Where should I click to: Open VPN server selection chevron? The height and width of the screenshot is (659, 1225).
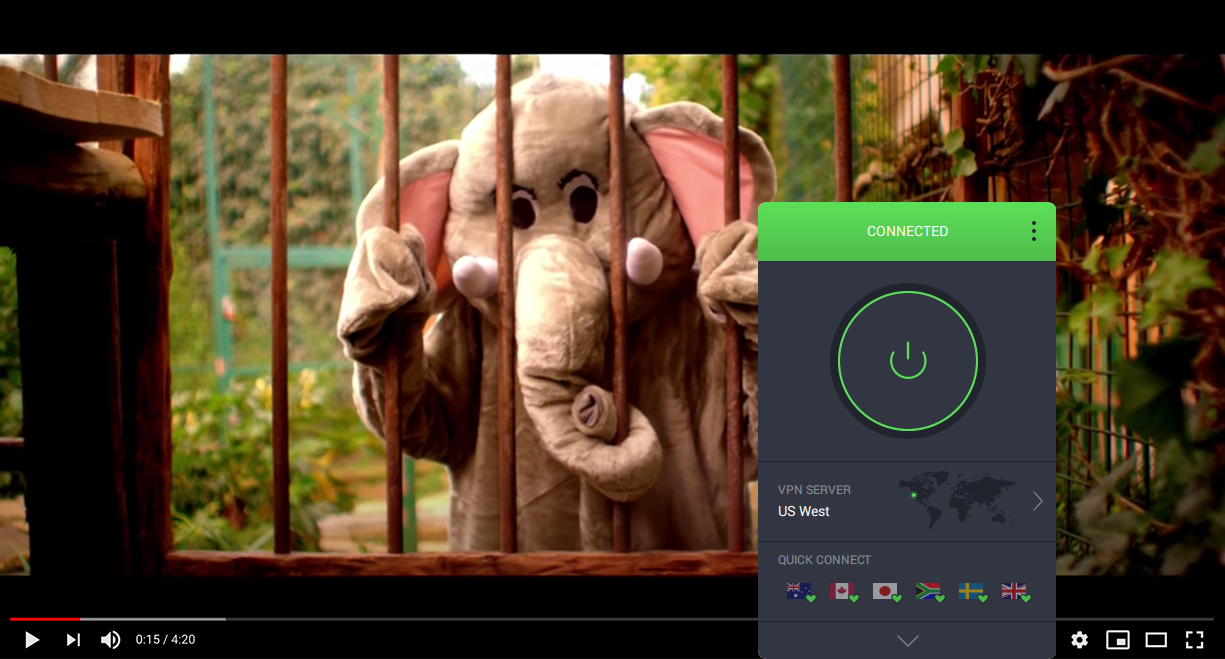click(1037, 501)
